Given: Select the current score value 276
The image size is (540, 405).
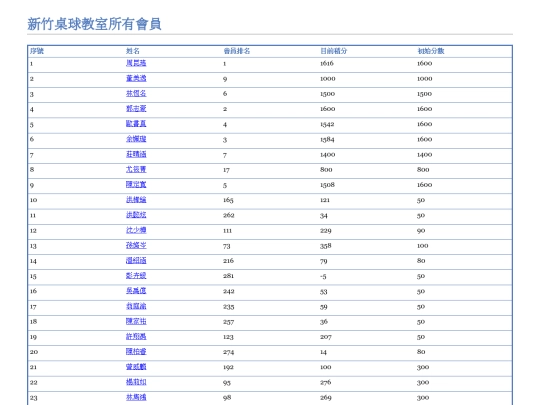Looking at the screenshot, I should click(325, 382).
